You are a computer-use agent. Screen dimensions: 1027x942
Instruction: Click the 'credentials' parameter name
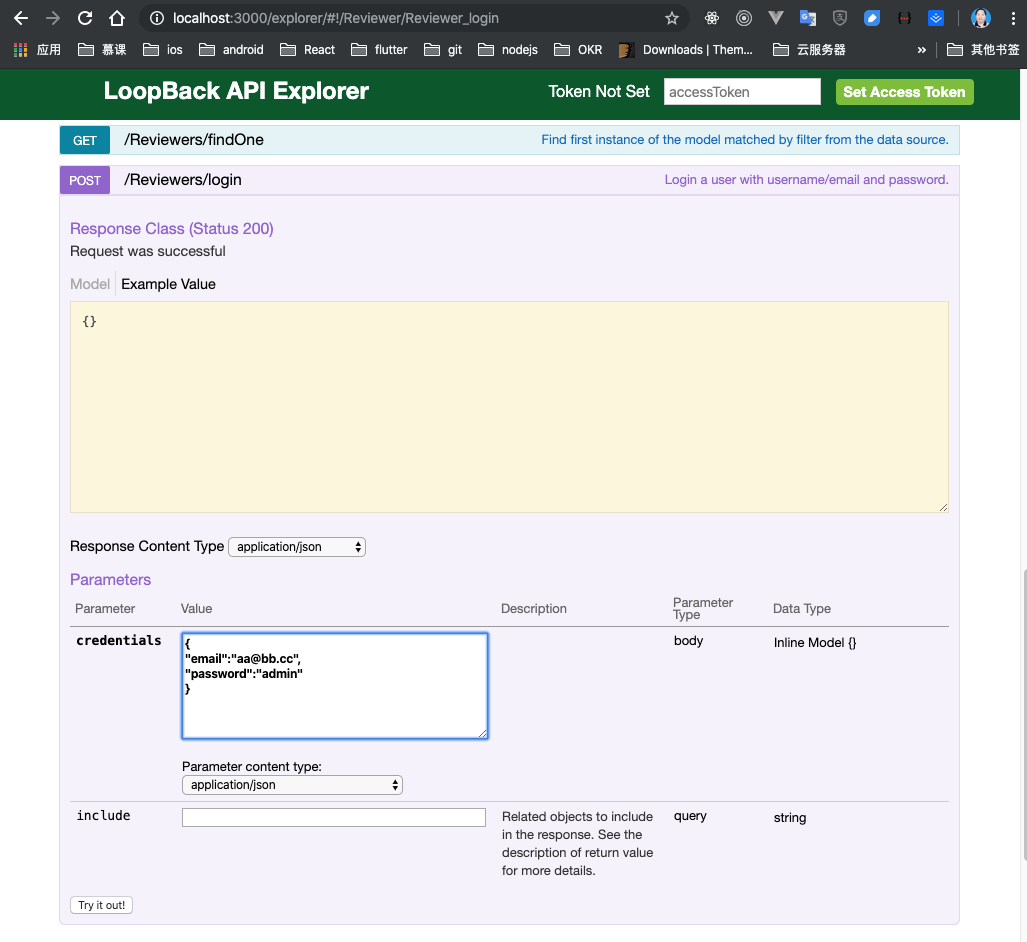[x=119, y=640]
